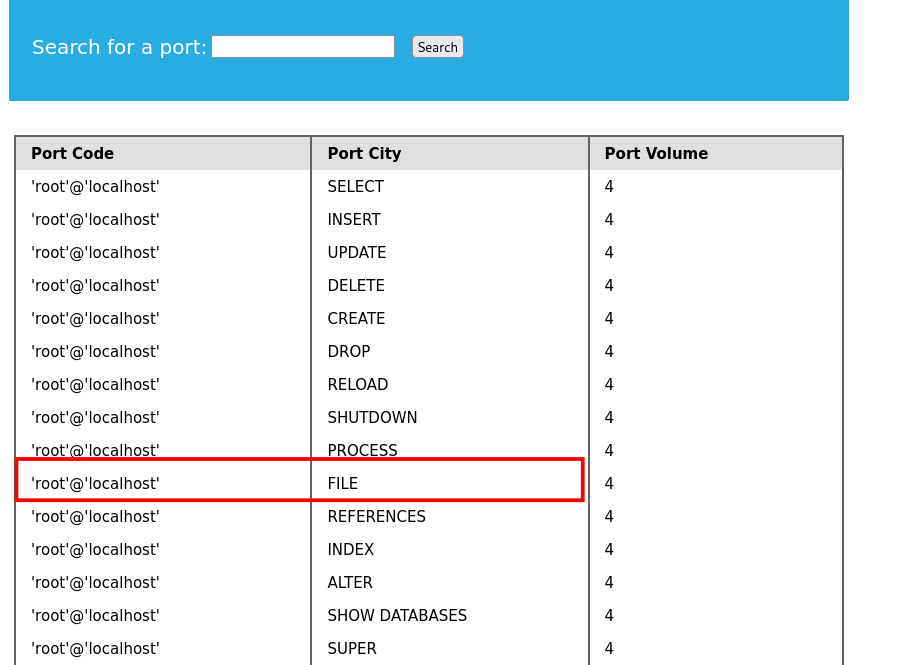This screenshot has width=901, height=665.
Task: Click the SHUTDOWN cell in table
Action: tap(372, 418)
